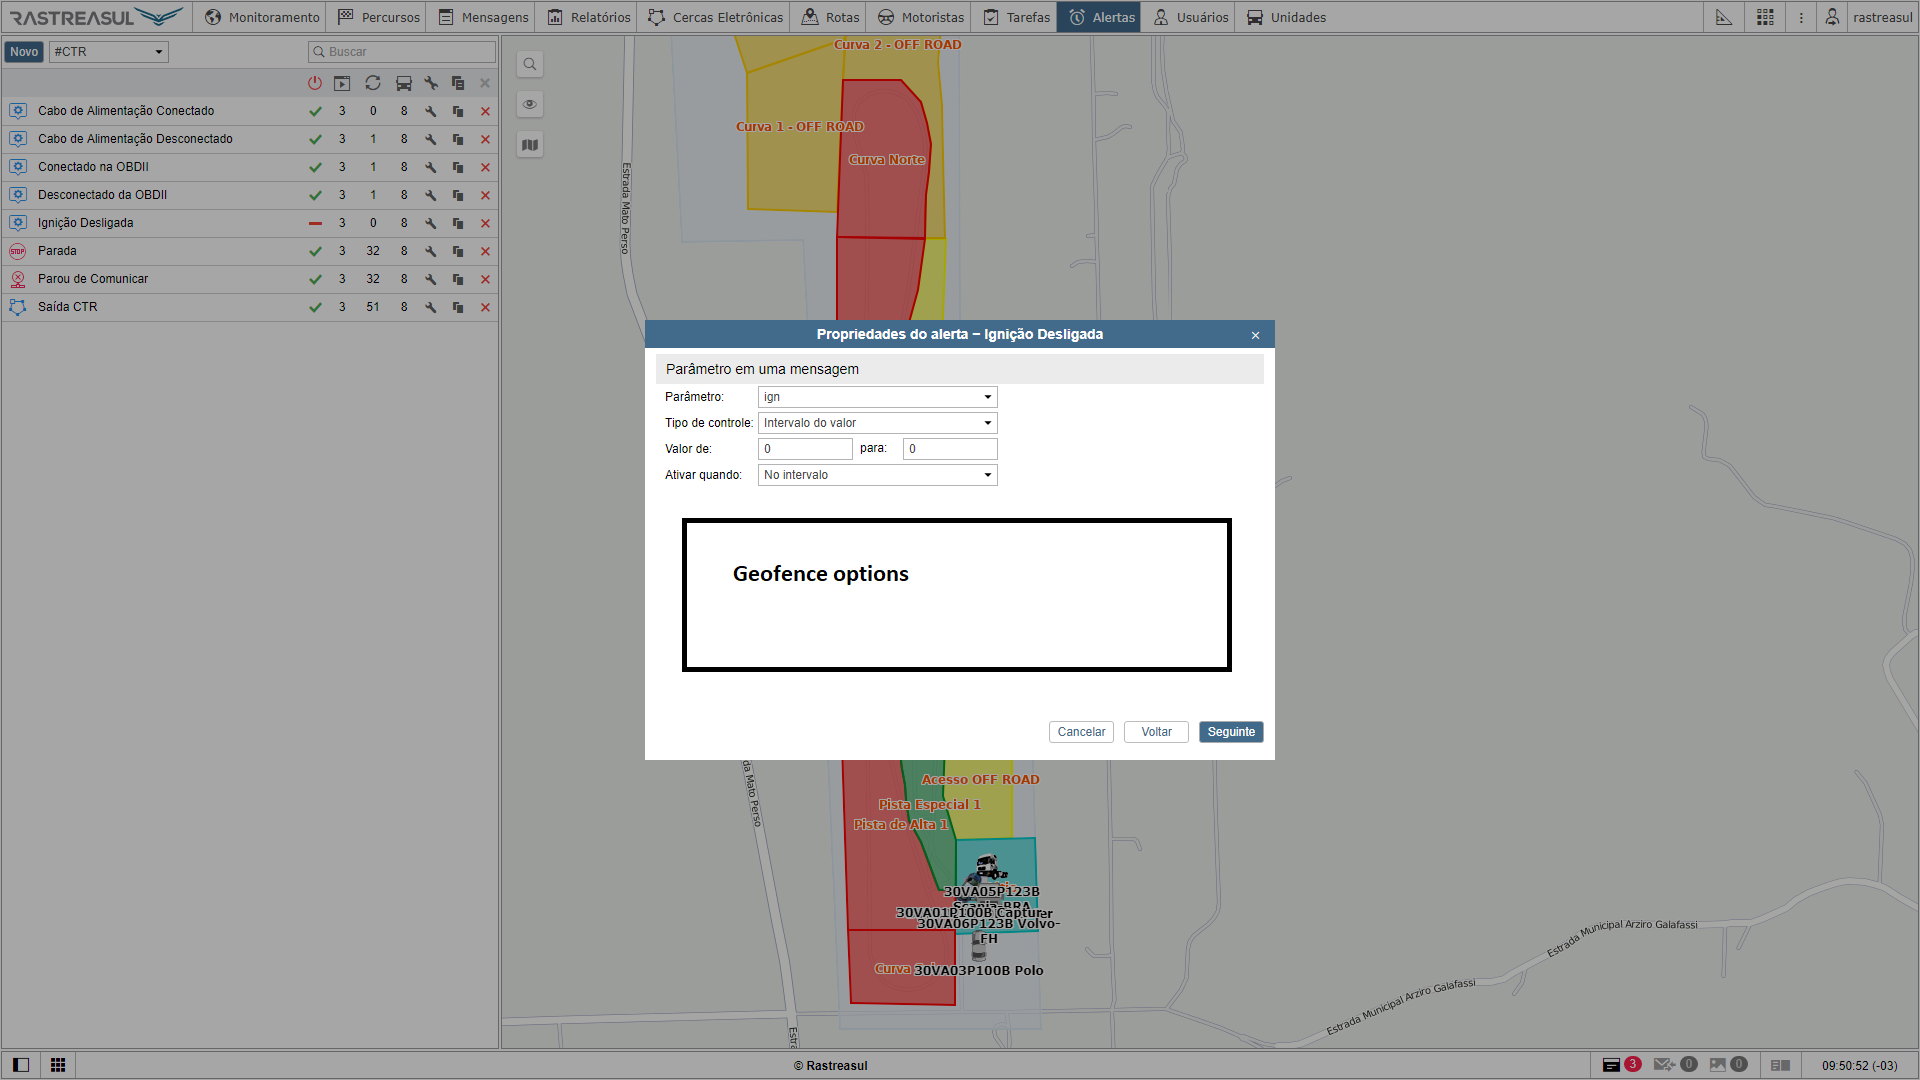
Task: Open the apps grid icon in top bar
Action: [1765, 17]
